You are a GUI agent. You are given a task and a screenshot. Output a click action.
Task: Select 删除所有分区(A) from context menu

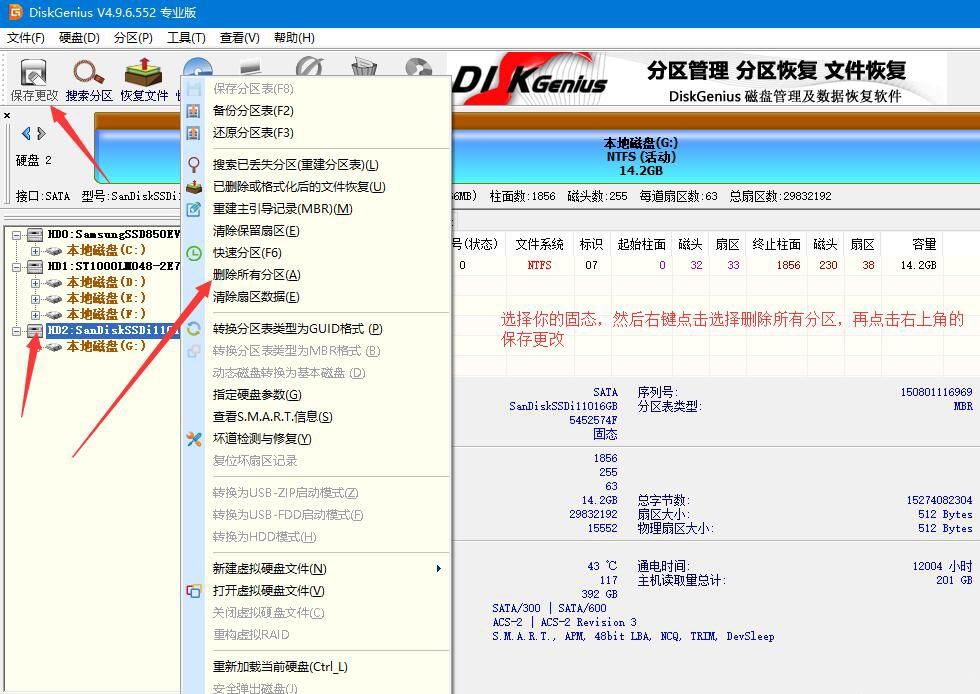256,275
